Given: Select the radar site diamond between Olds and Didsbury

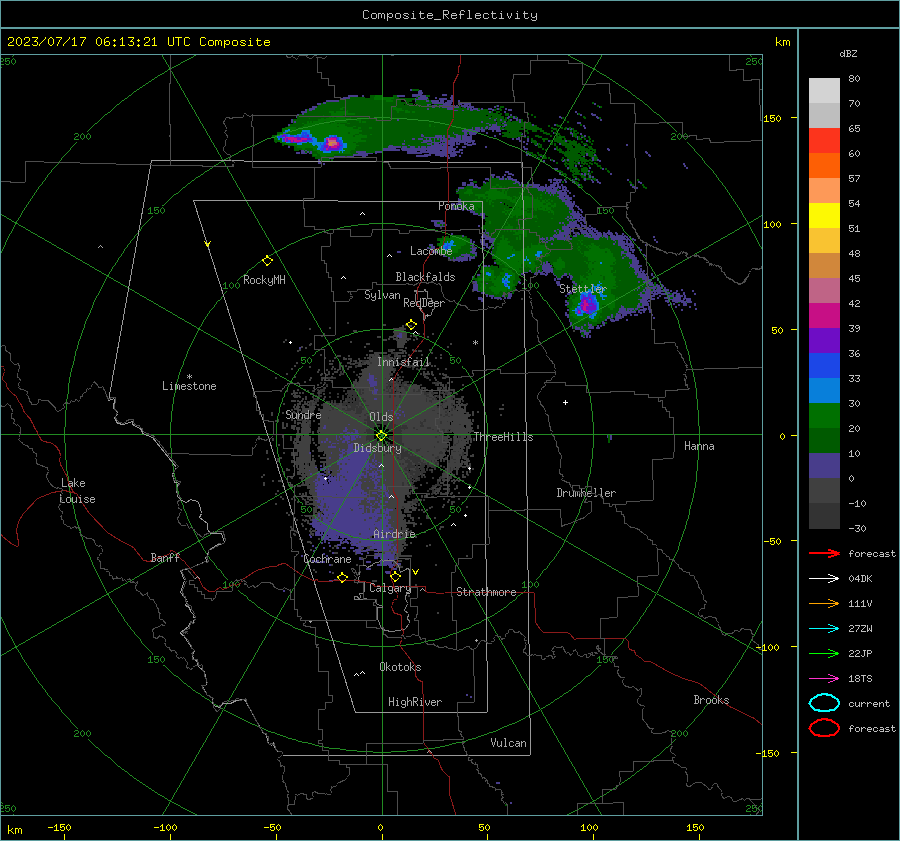Looking at the screenshot, I should tap(381, 436).
